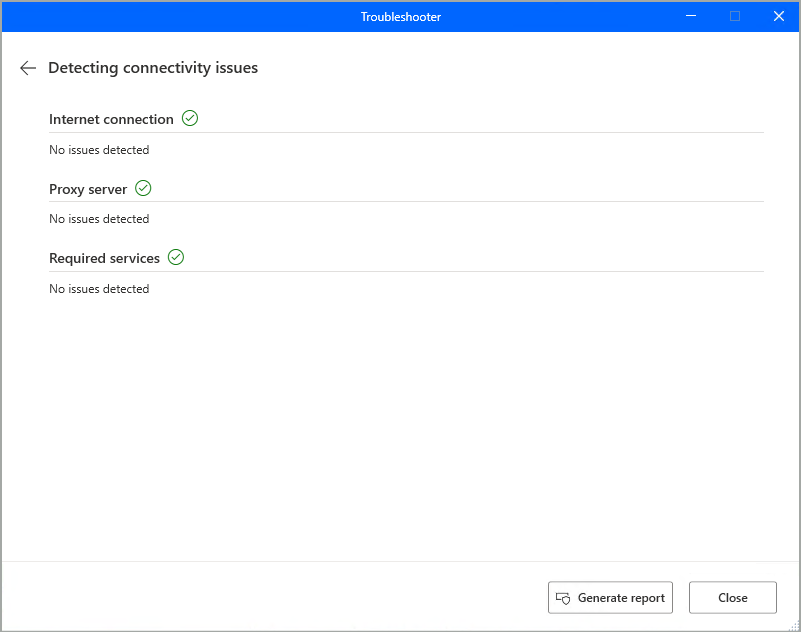Screen dimensions: 801x632
Task: Select the Required services heading
Action: 104,258
